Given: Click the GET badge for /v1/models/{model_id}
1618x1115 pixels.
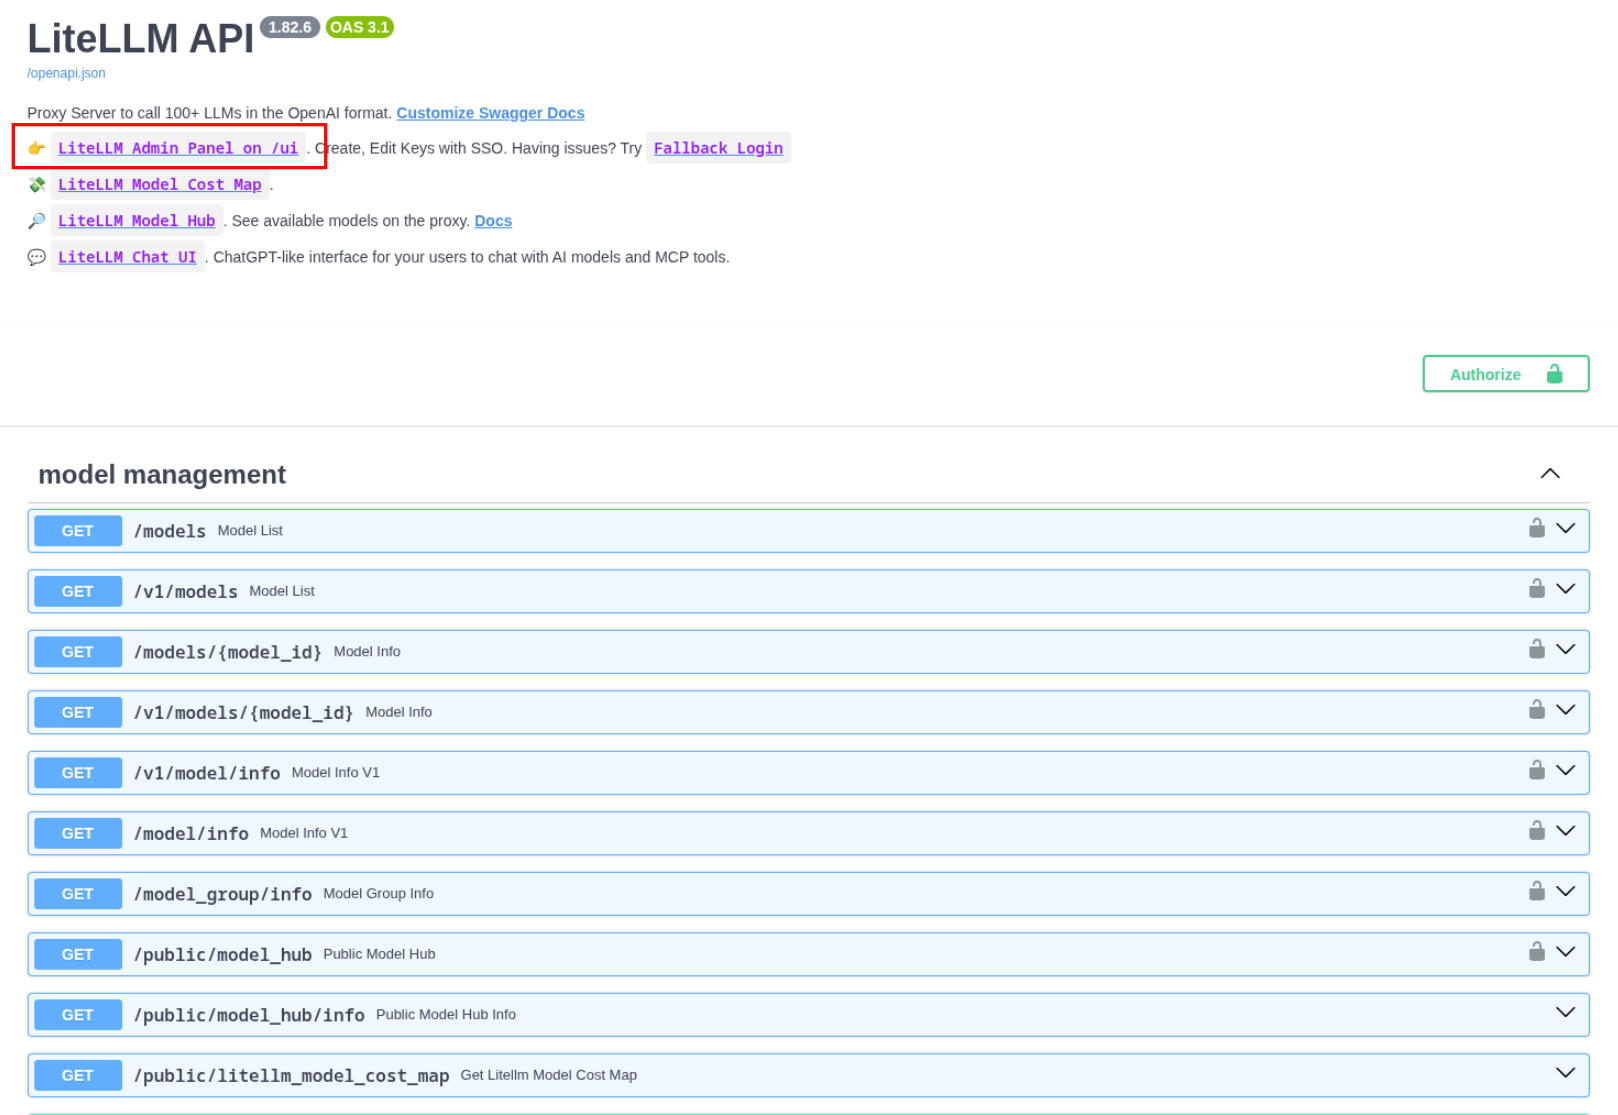Looking at the screenshot, I should click(x=78, y=712).
